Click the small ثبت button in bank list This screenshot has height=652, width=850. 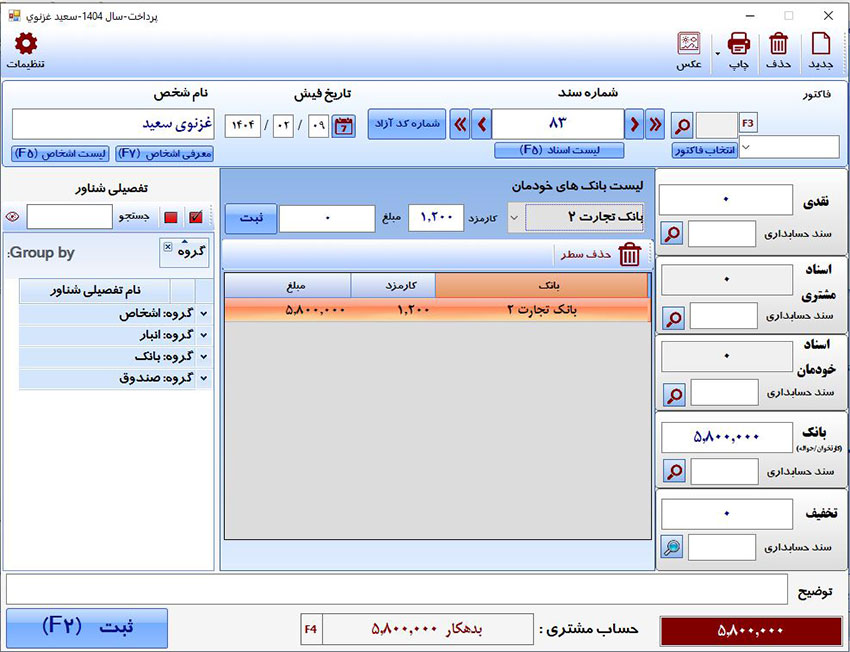(x=251, y=218)
